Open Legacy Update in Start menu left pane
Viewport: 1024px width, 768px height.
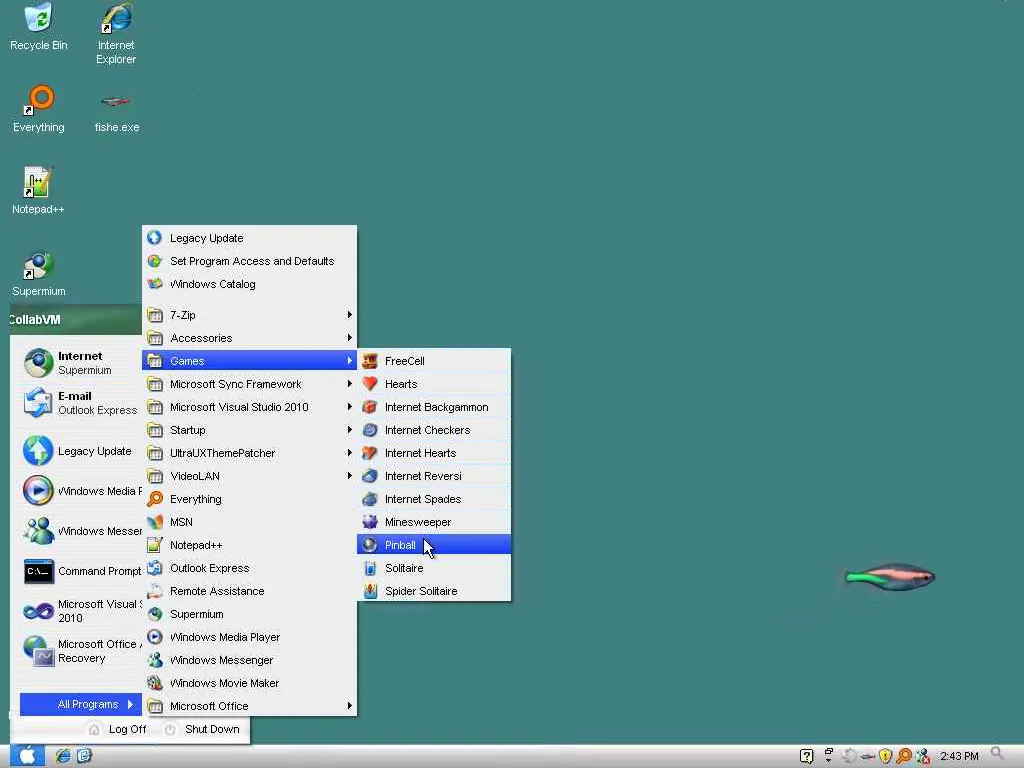tap(81, 451)
